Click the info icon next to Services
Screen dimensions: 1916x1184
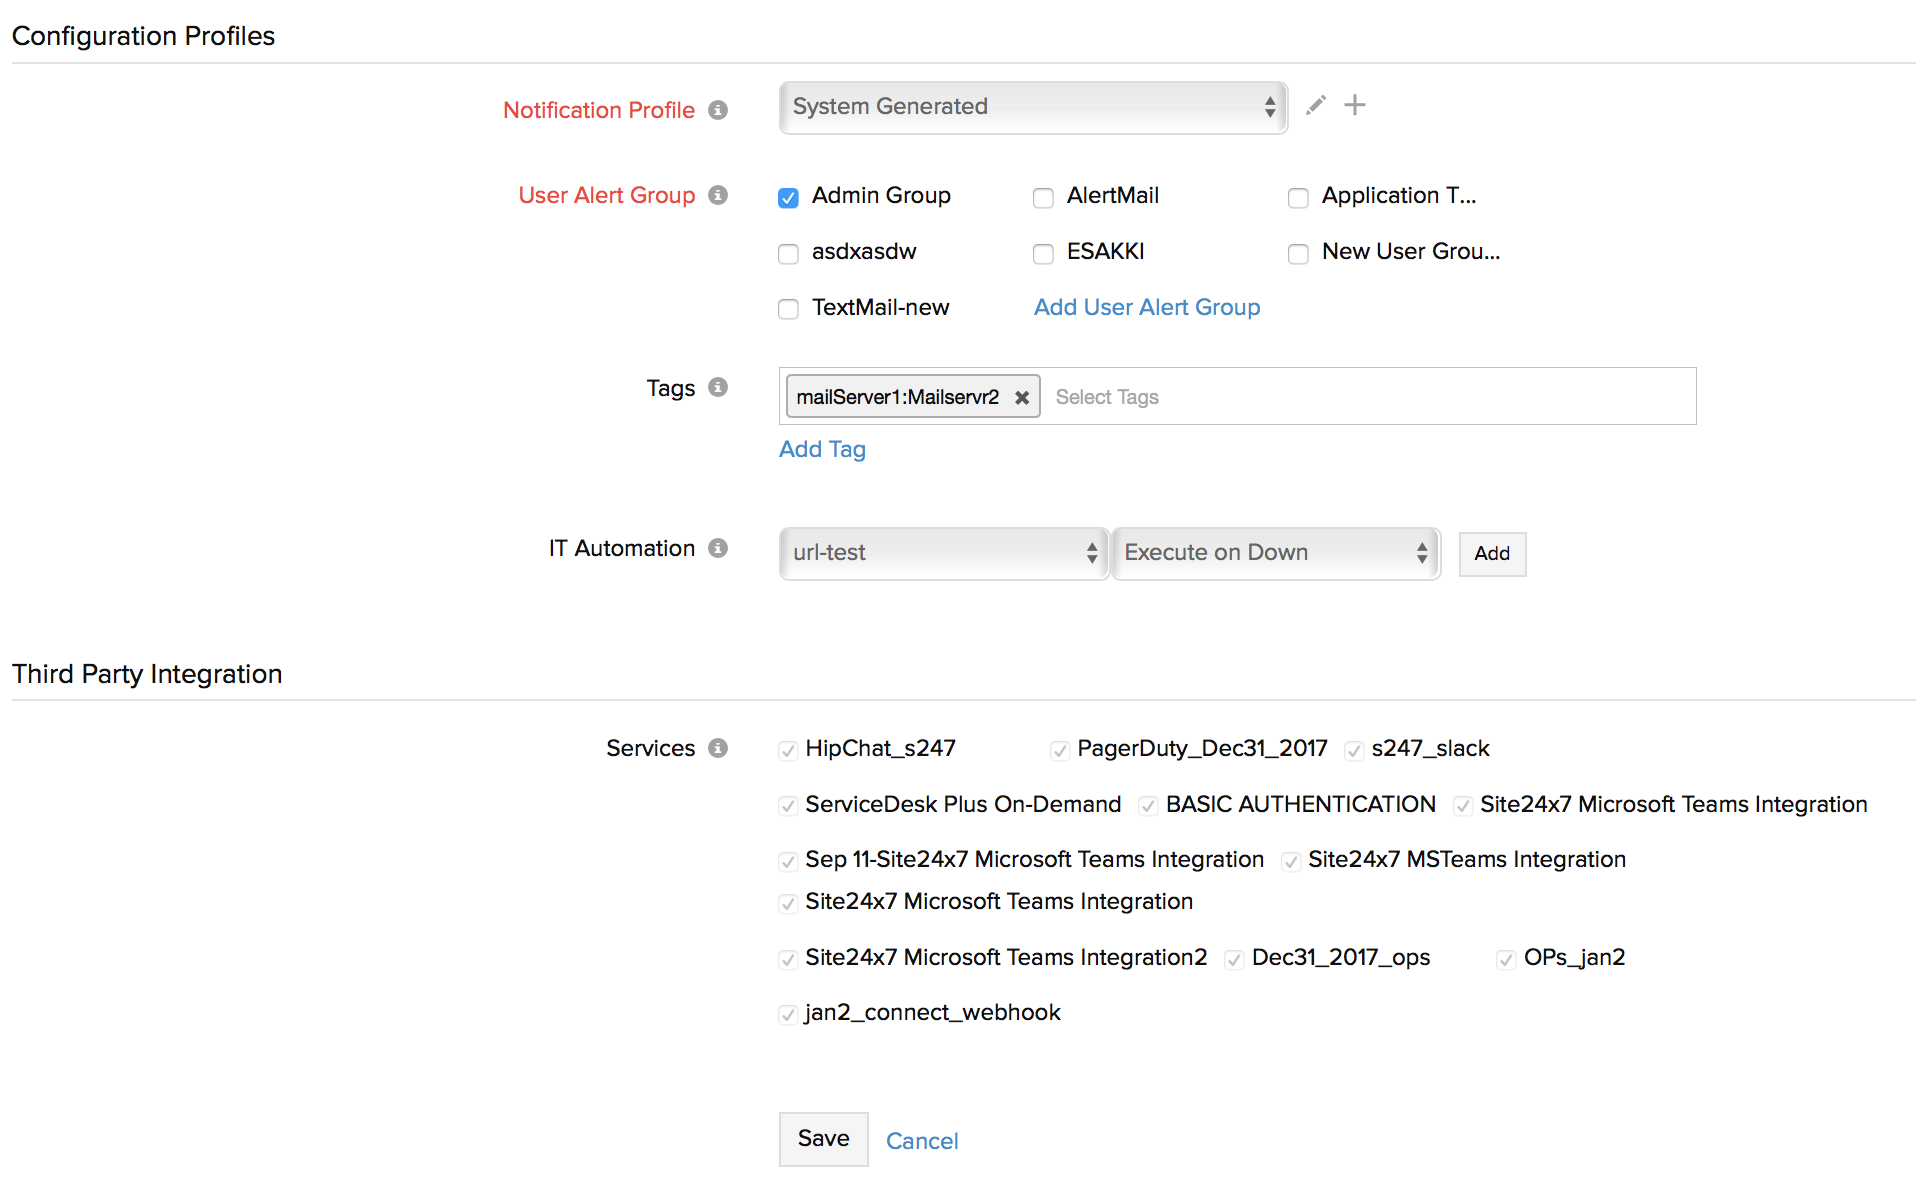(x=717, y=748)
